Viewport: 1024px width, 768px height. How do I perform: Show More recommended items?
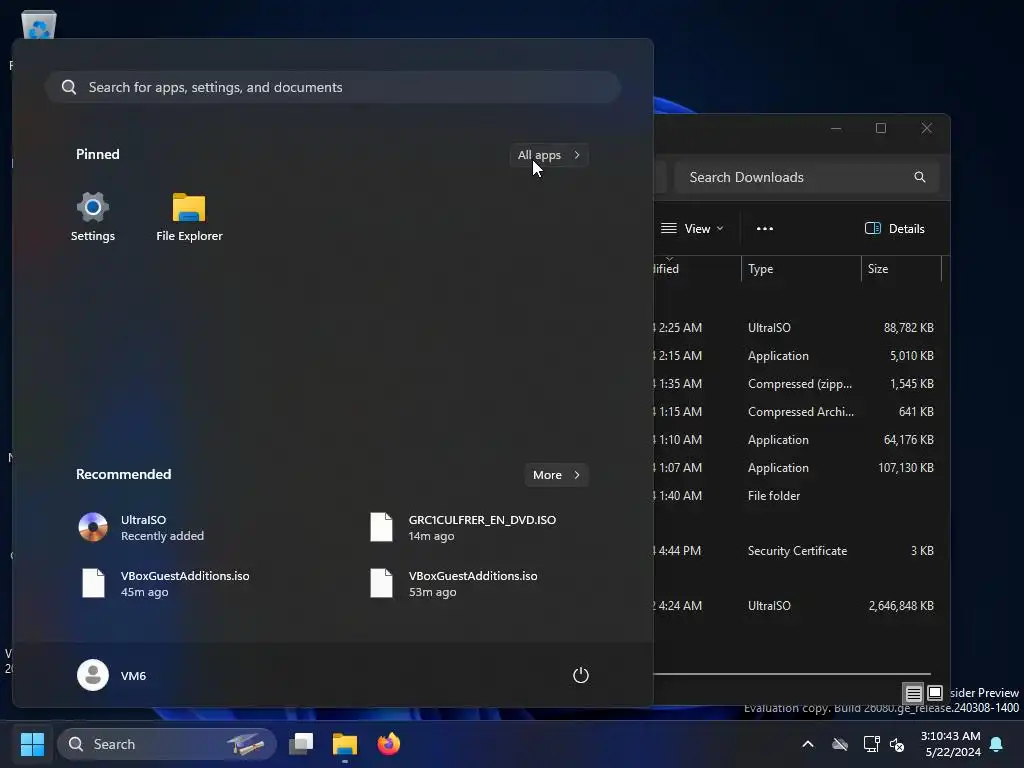coord(556,475)
